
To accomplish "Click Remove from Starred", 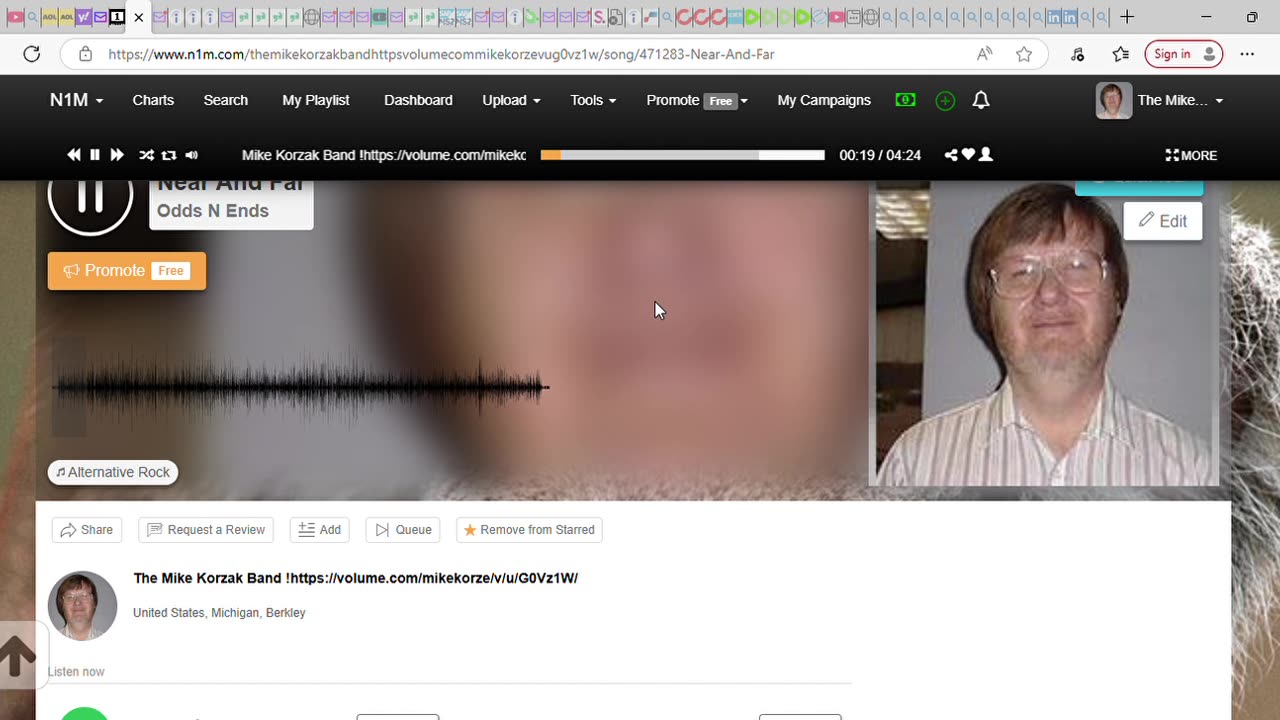I will tap(529, 530).
